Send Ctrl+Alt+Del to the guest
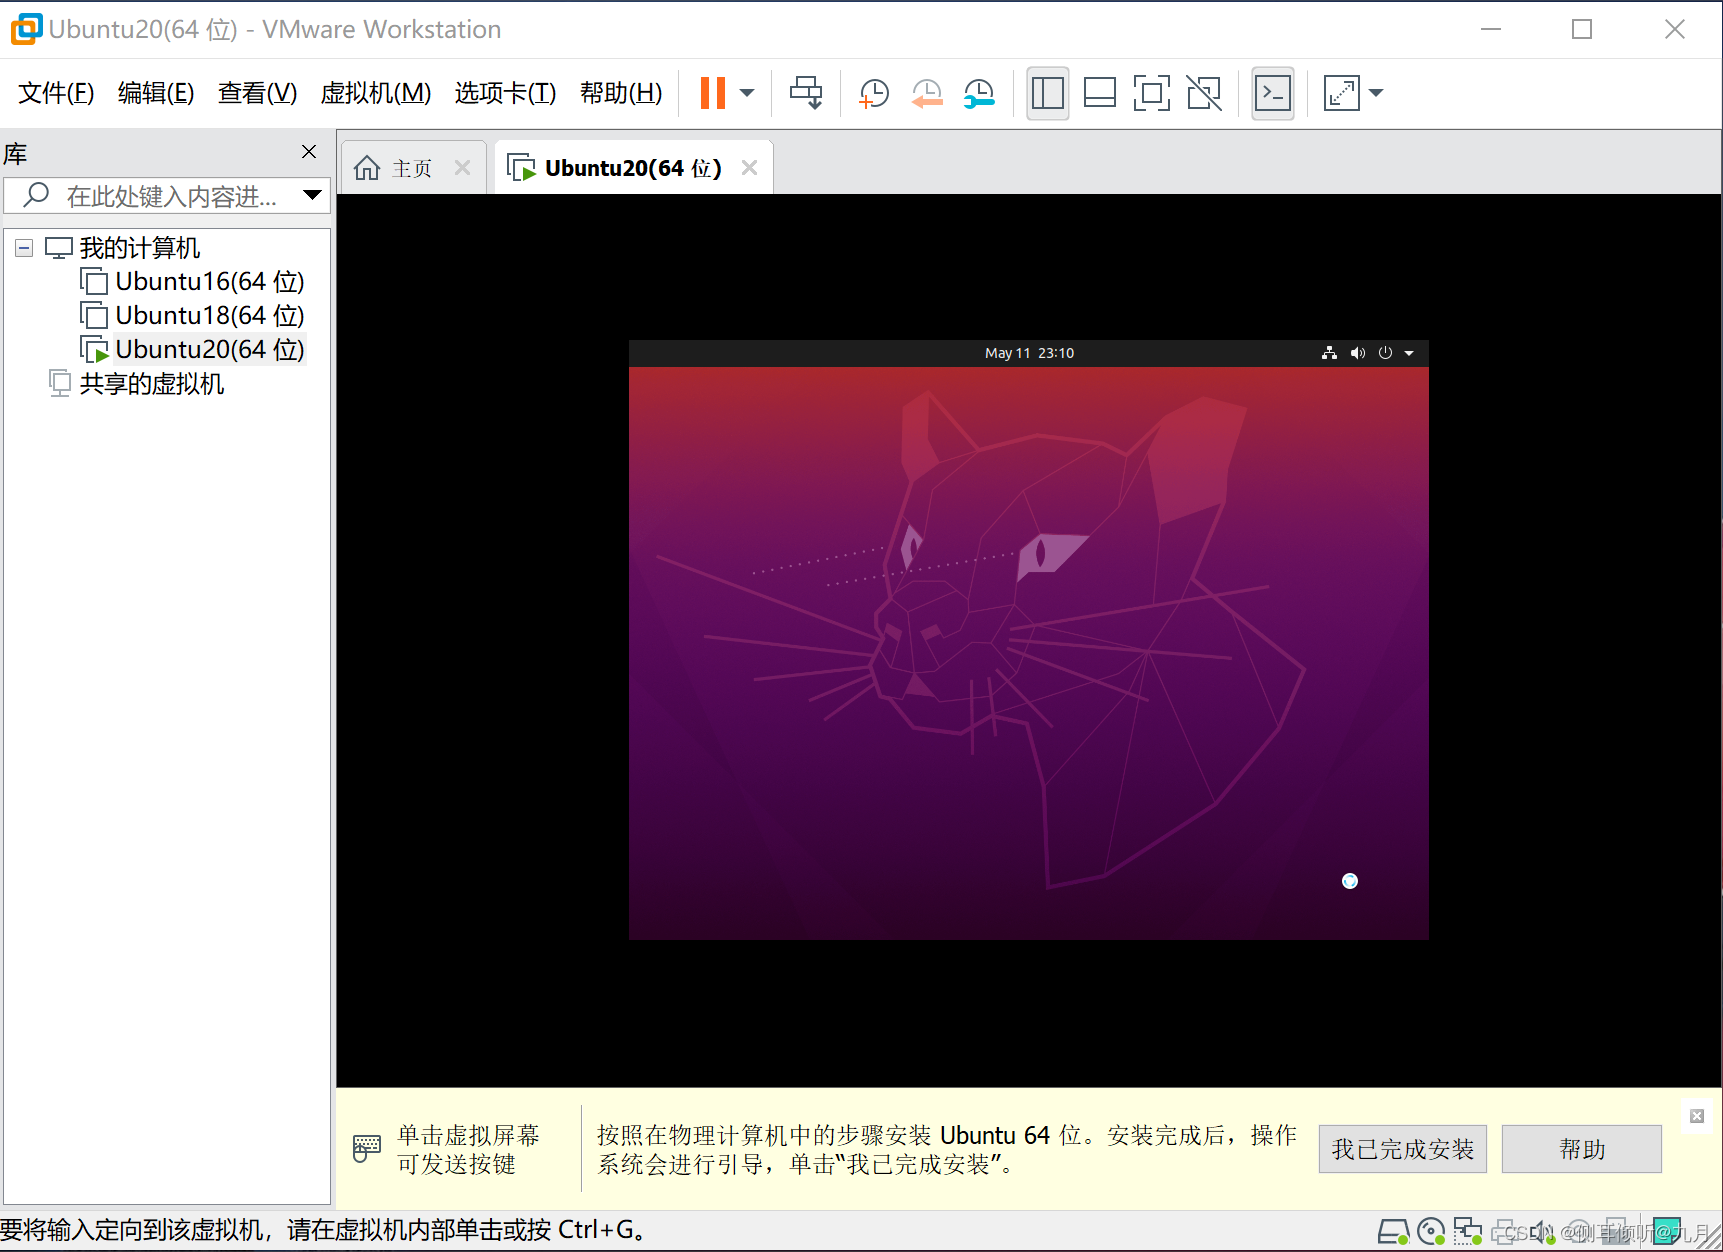The width and height of the screenshot is (1723, 1252). coord(806,92)
